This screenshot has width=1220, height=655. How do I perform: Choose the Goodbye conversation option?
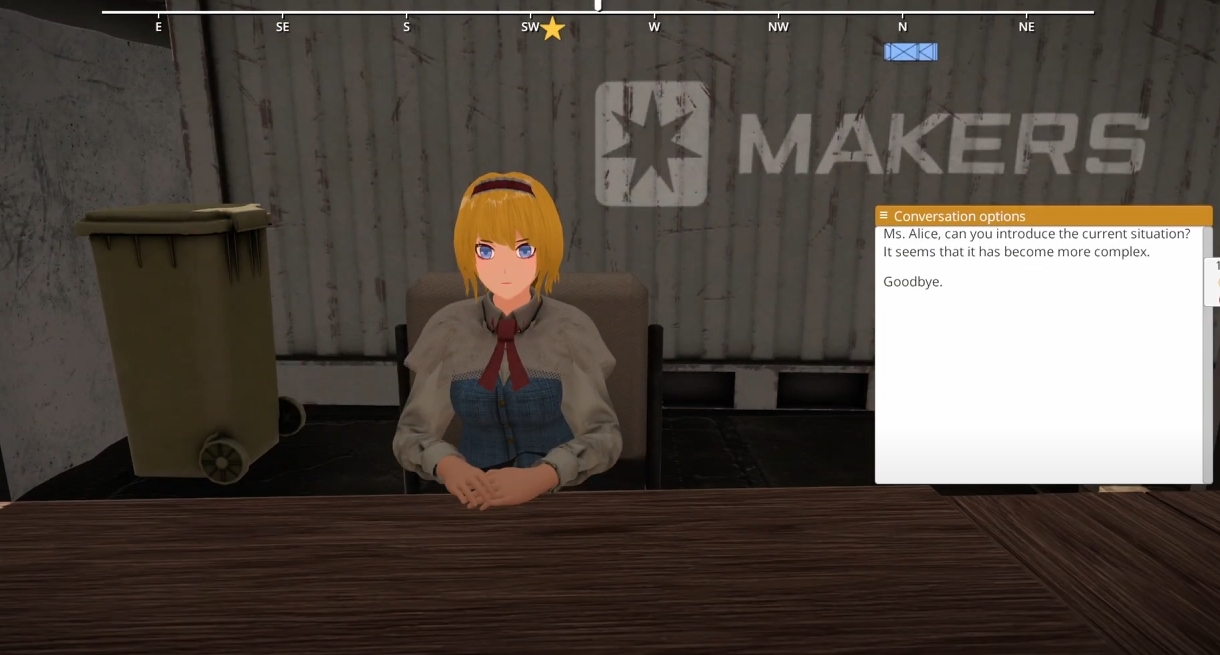(x=913, y=282)
